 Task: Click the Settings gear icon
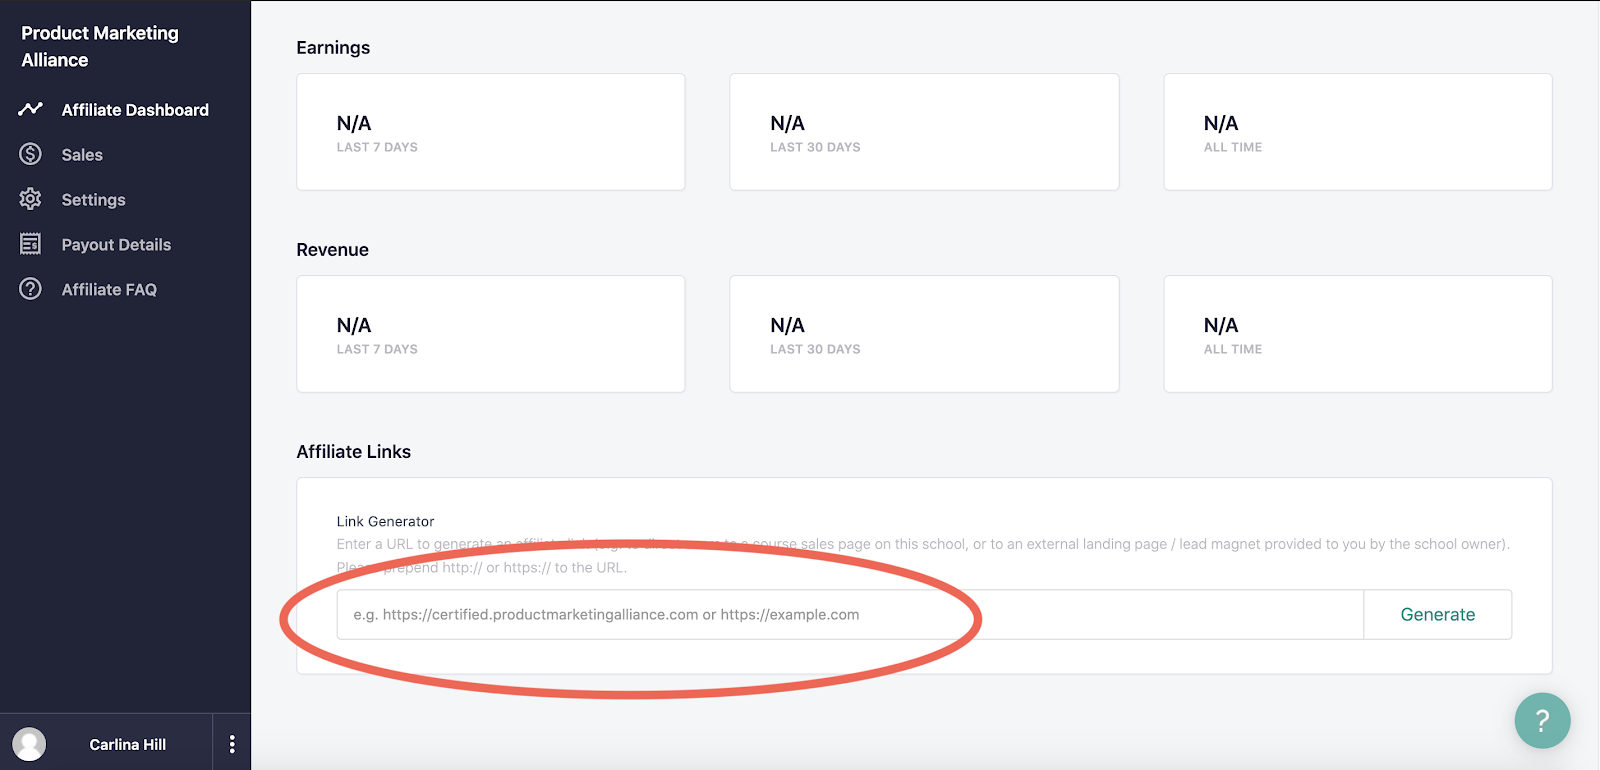(x=31, y=199)
